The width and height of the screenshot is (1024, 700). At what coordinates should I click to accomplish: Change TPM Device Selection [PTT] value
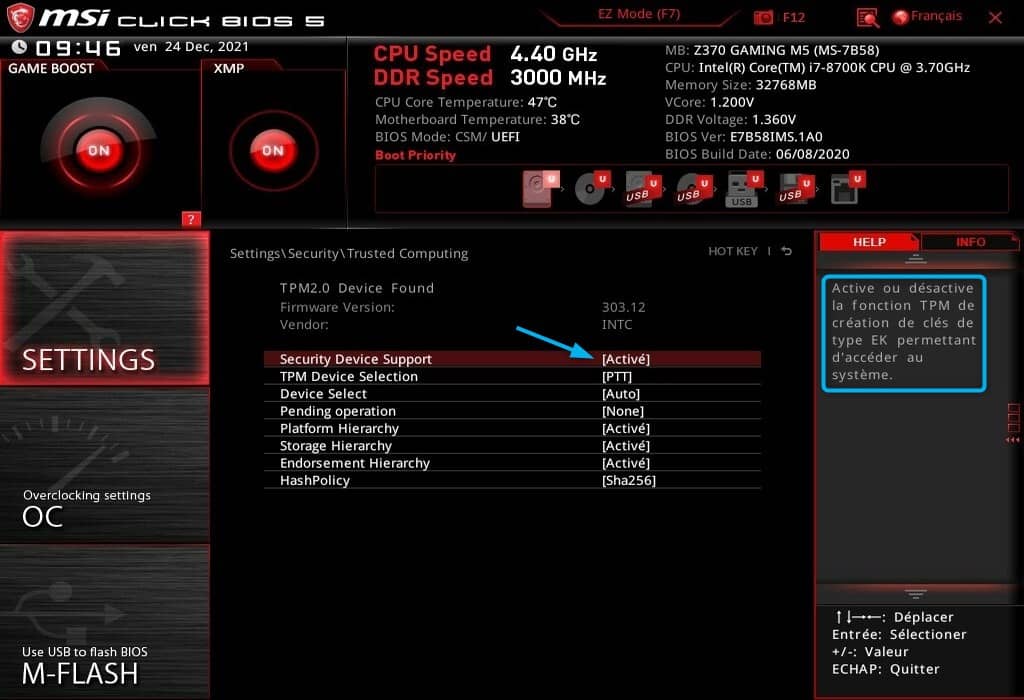[x=616, y=377]
